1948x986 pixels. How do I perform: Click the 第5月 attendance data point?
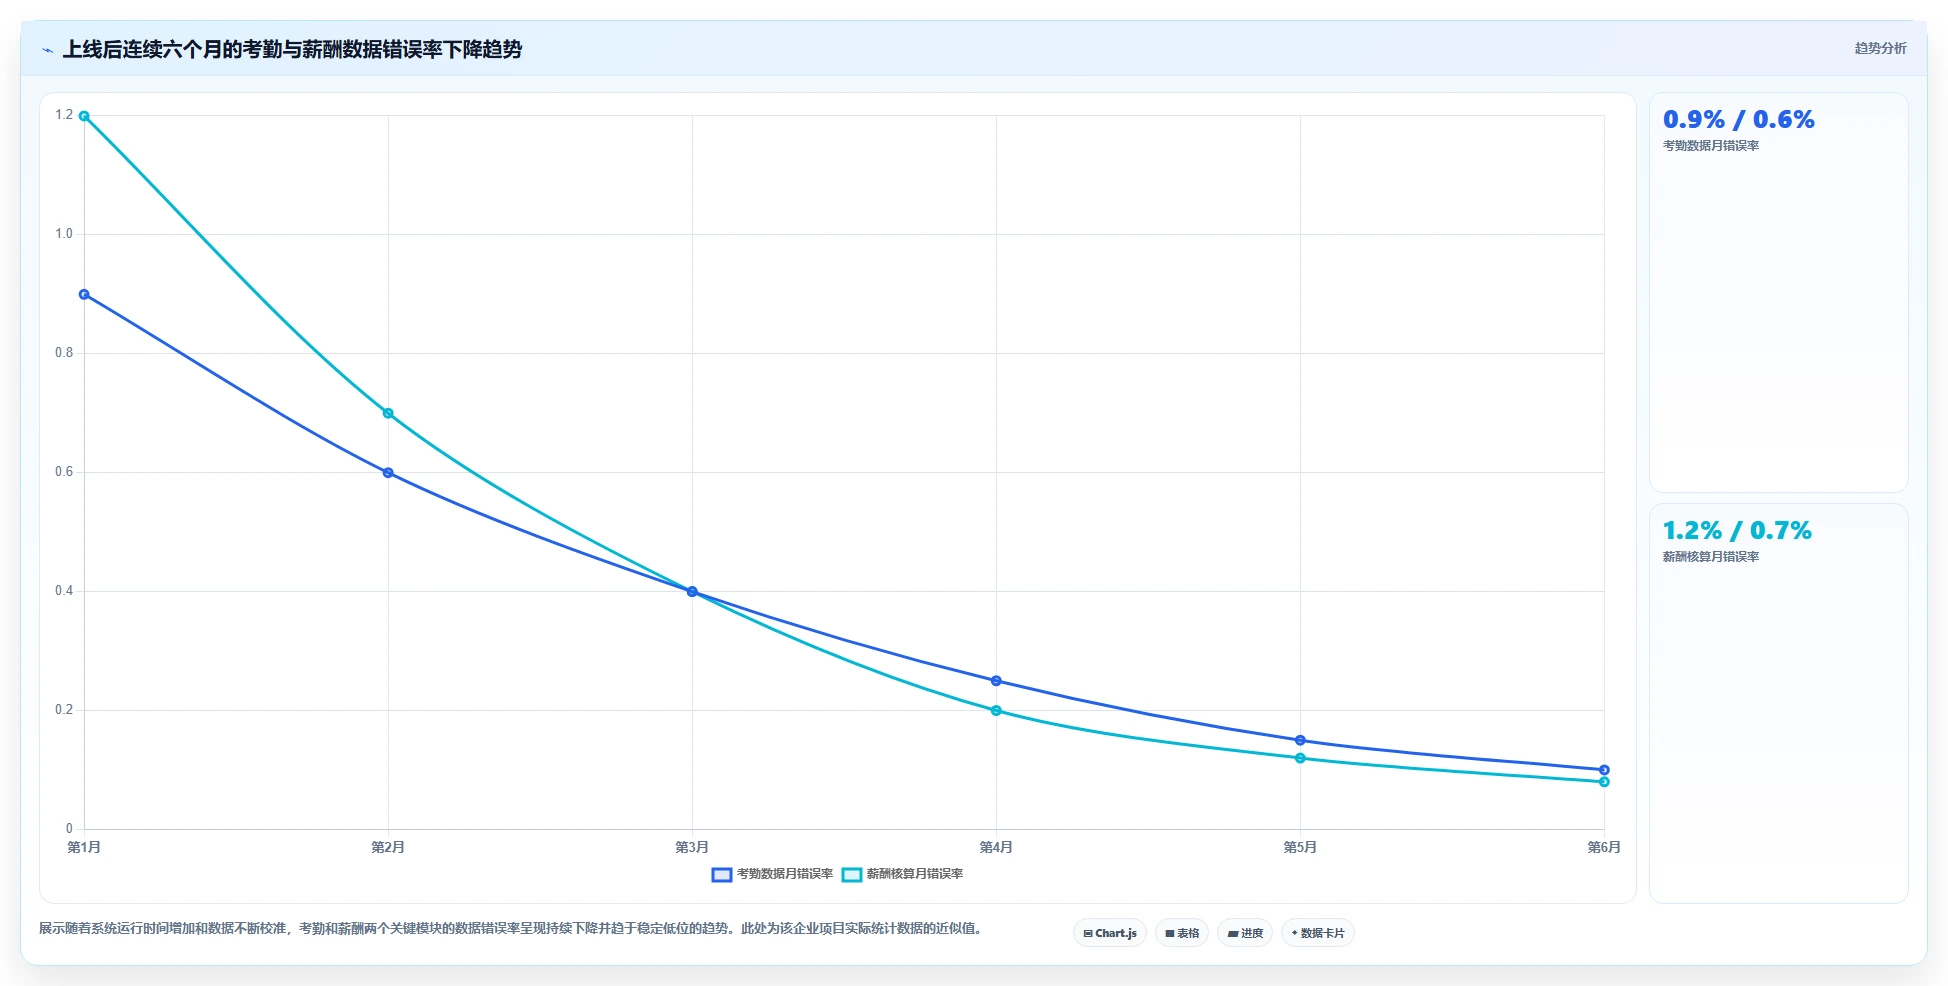coord(1300,740)
